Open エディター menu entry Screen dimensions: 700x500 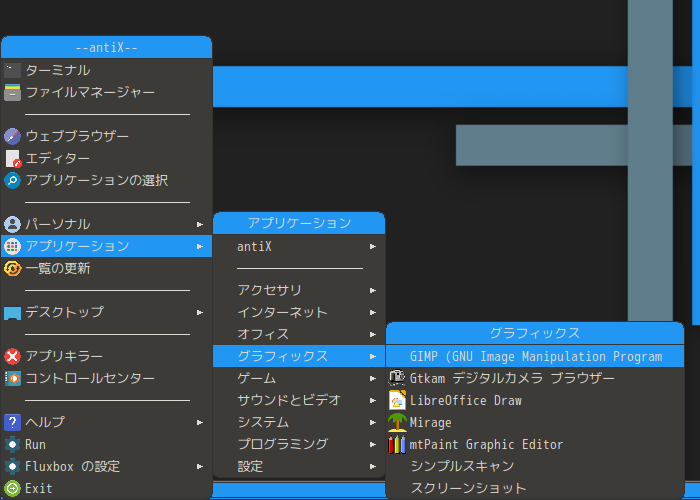click(x=106, y=158)
